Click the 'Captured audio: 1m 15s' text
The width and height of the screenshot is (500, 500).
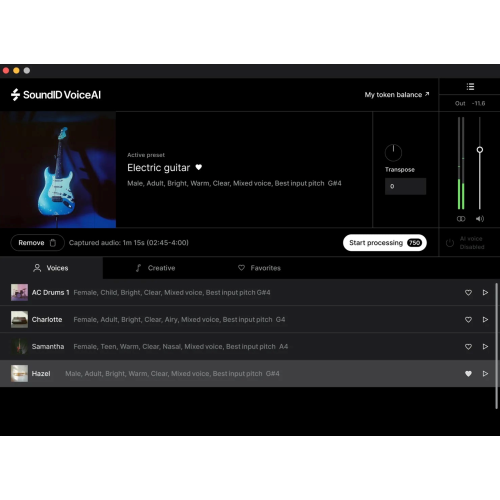[129, 243]
